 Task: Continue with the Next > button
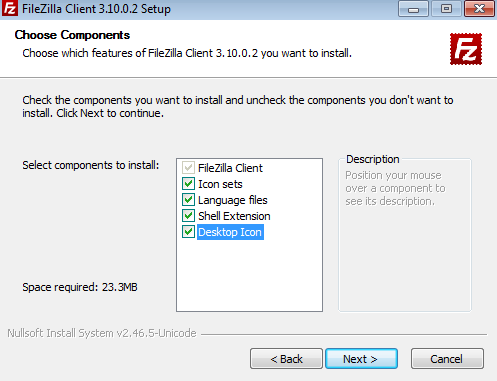[x=361, y=359]
